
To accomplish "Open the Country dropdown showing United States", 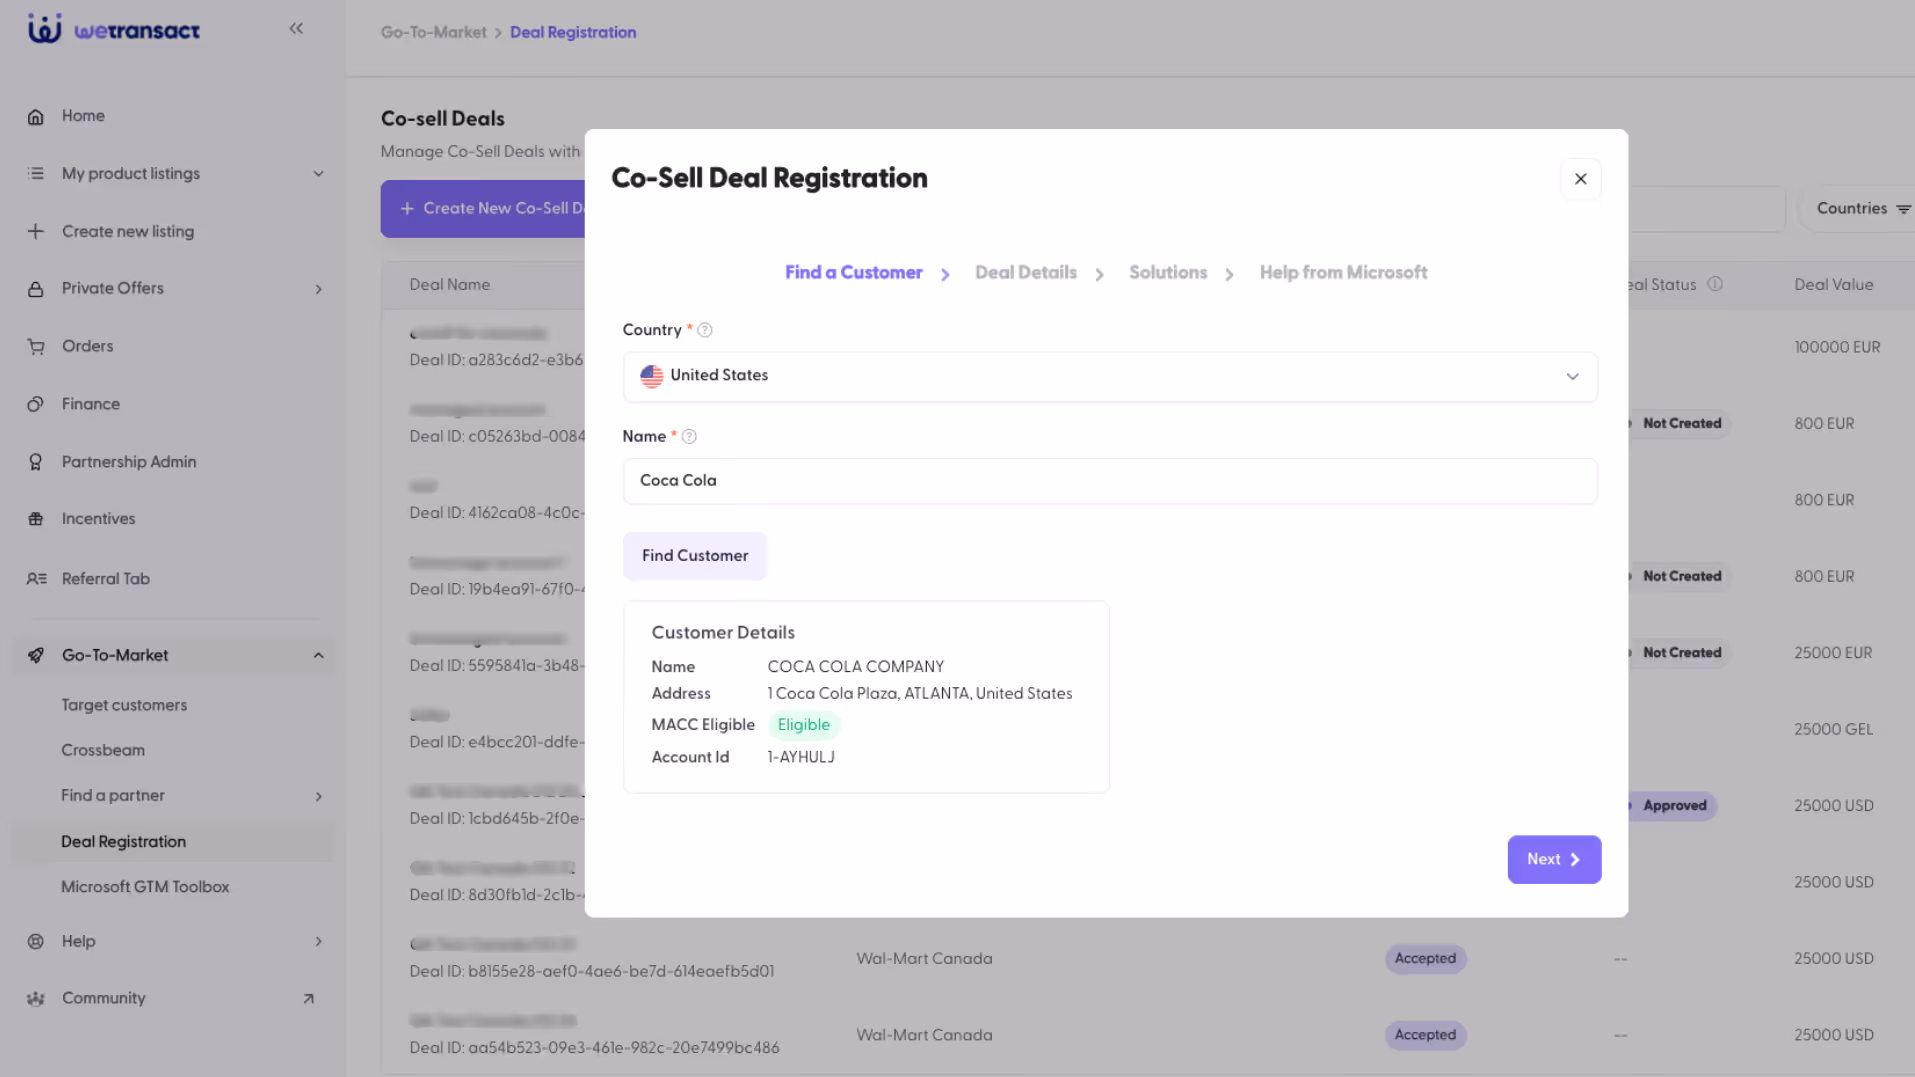I will pos(1109,377).
